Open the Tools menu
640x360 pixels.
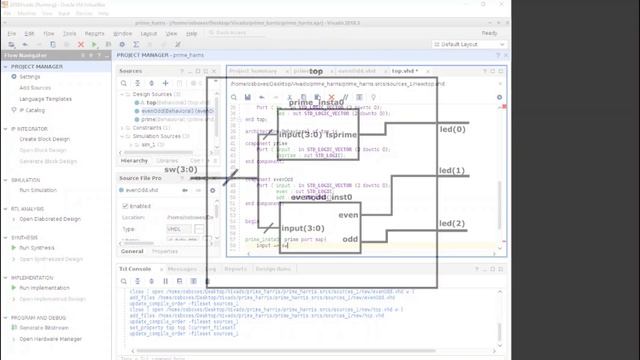(x=69, y=33)
